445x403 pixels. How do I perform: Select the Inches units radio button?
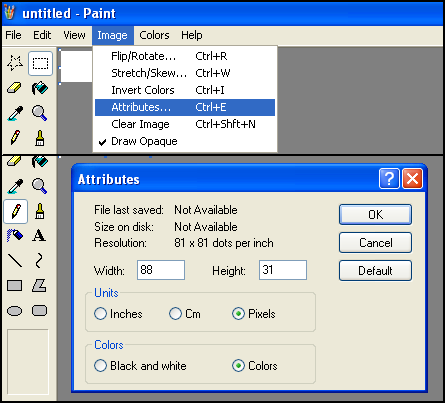100,314
